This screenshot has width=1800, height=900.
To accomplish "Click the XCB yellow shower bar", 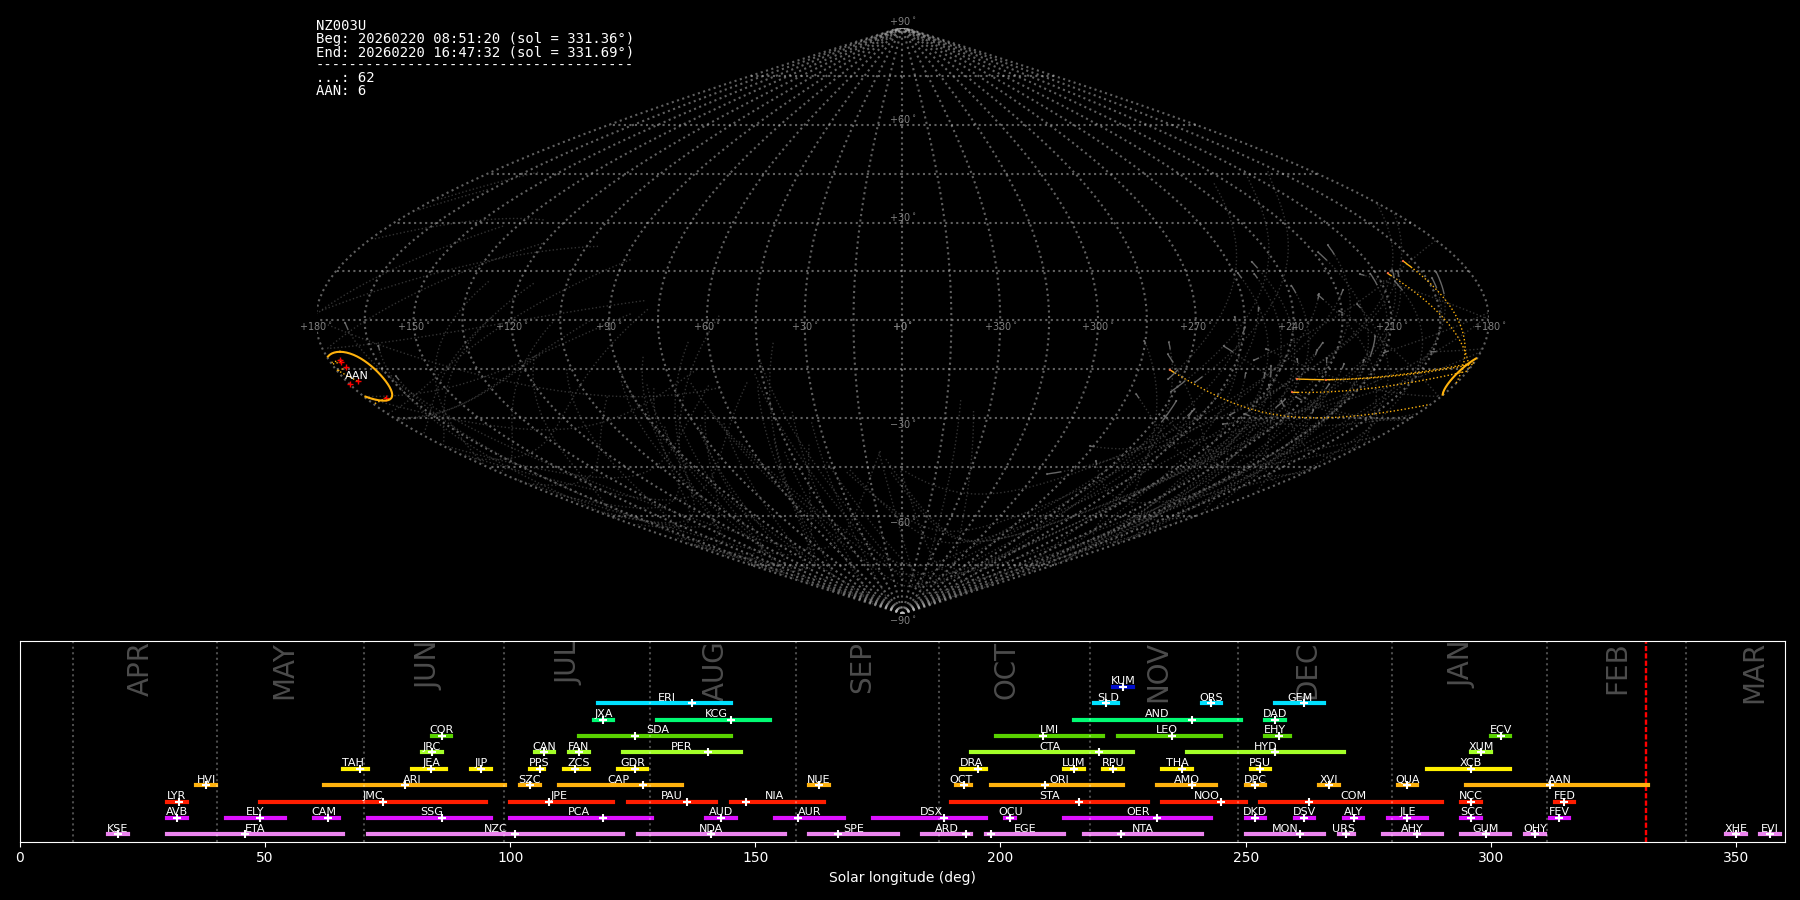I will click(1468, 769).
